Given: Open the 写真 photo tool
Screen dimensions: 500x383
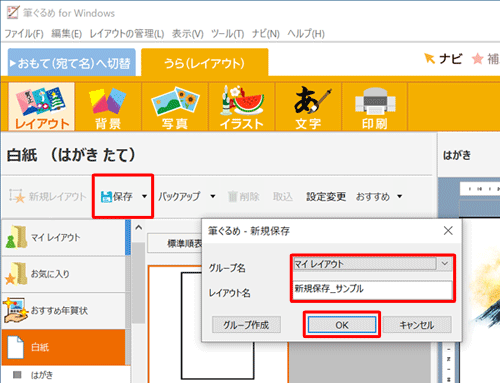Looking at the screenshot, I should coord(175,107).
